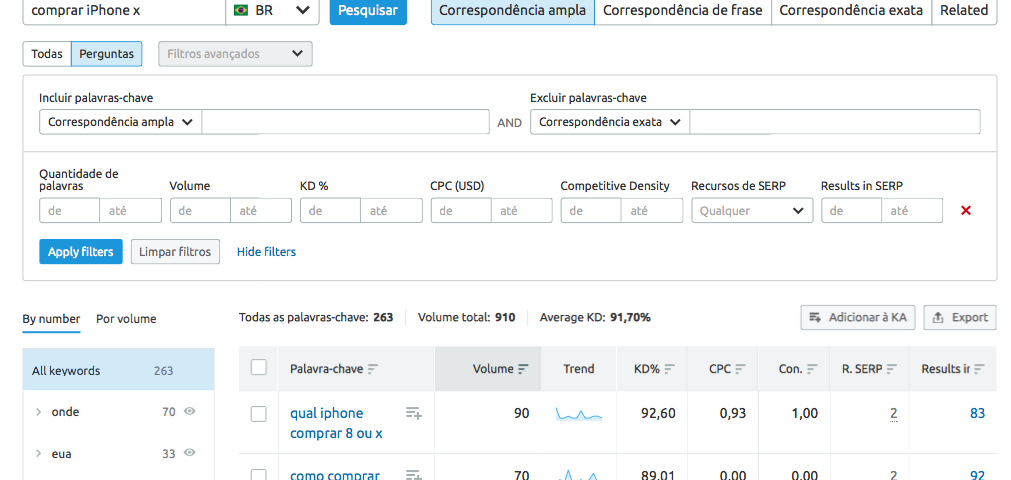Switch to Correspondência de frase tab

coord(683,10)
